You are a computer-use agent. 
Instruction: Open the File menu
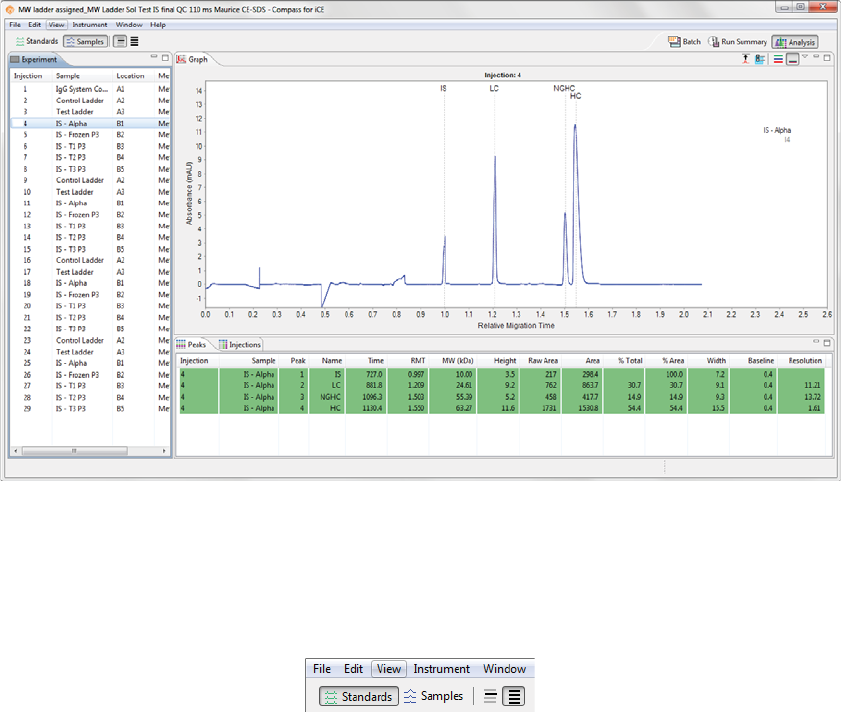(x=15, y=24)
